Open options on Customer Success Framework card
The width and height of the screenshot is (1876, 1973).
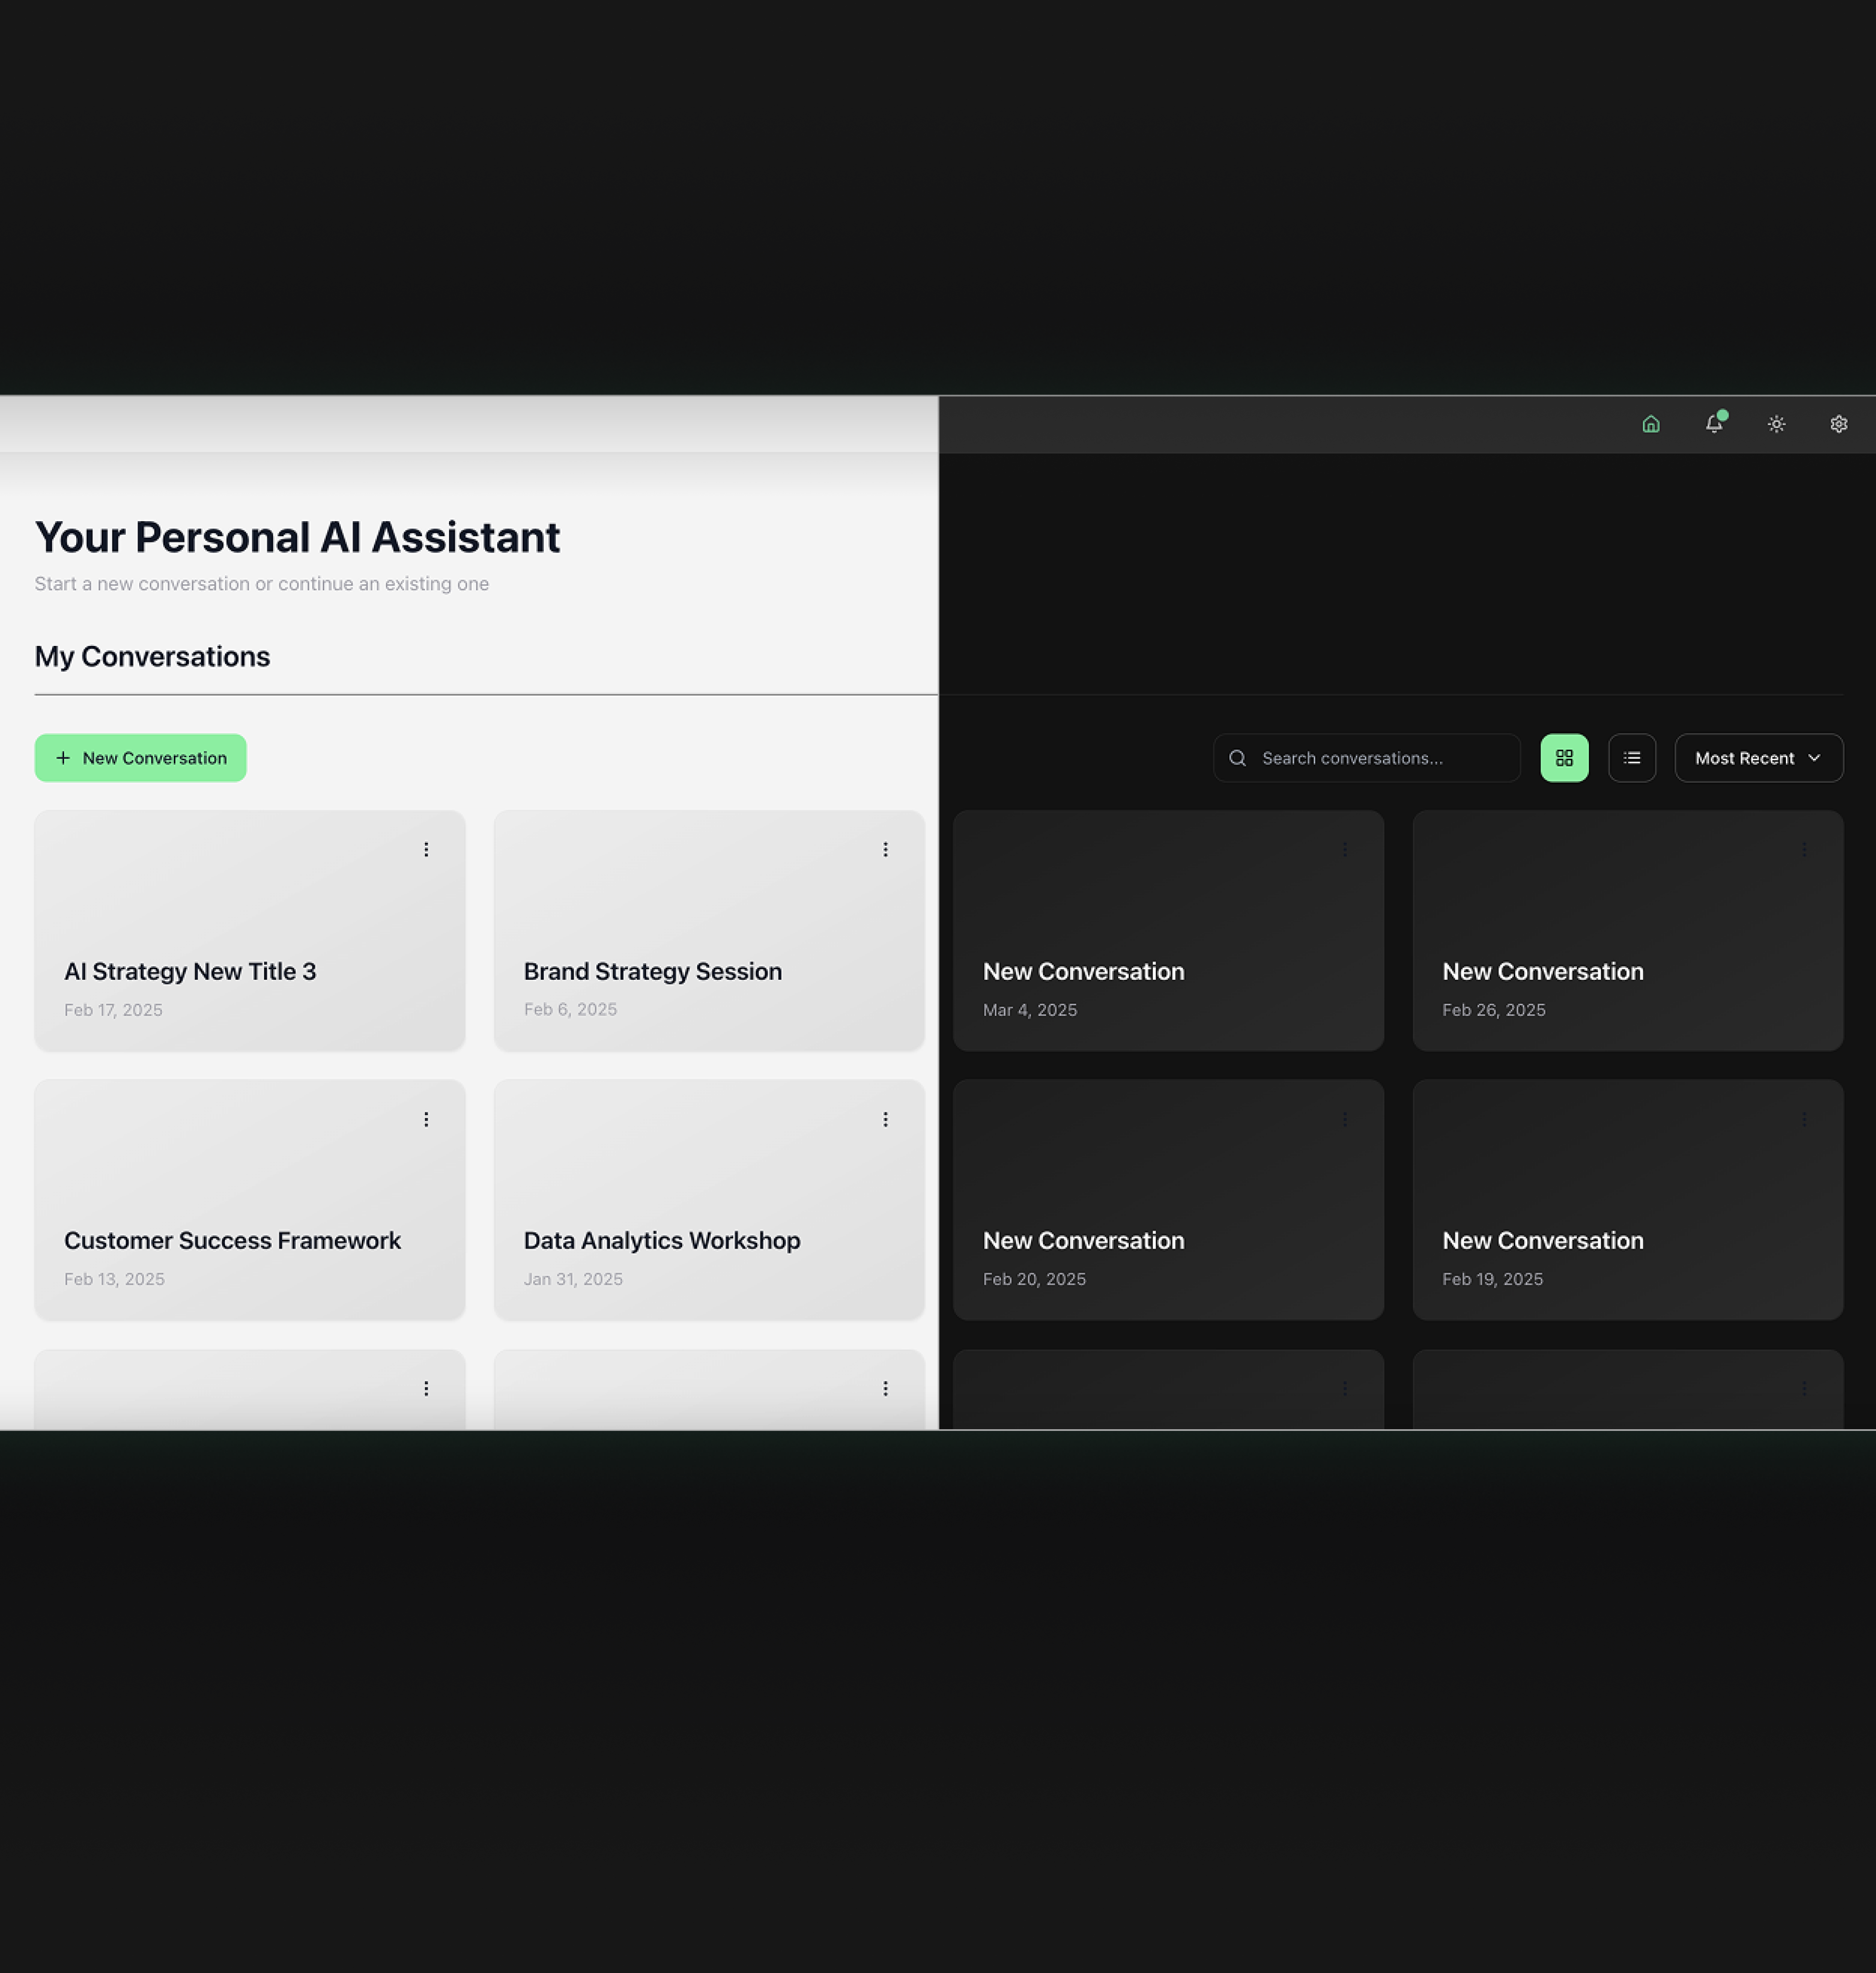426,1119
